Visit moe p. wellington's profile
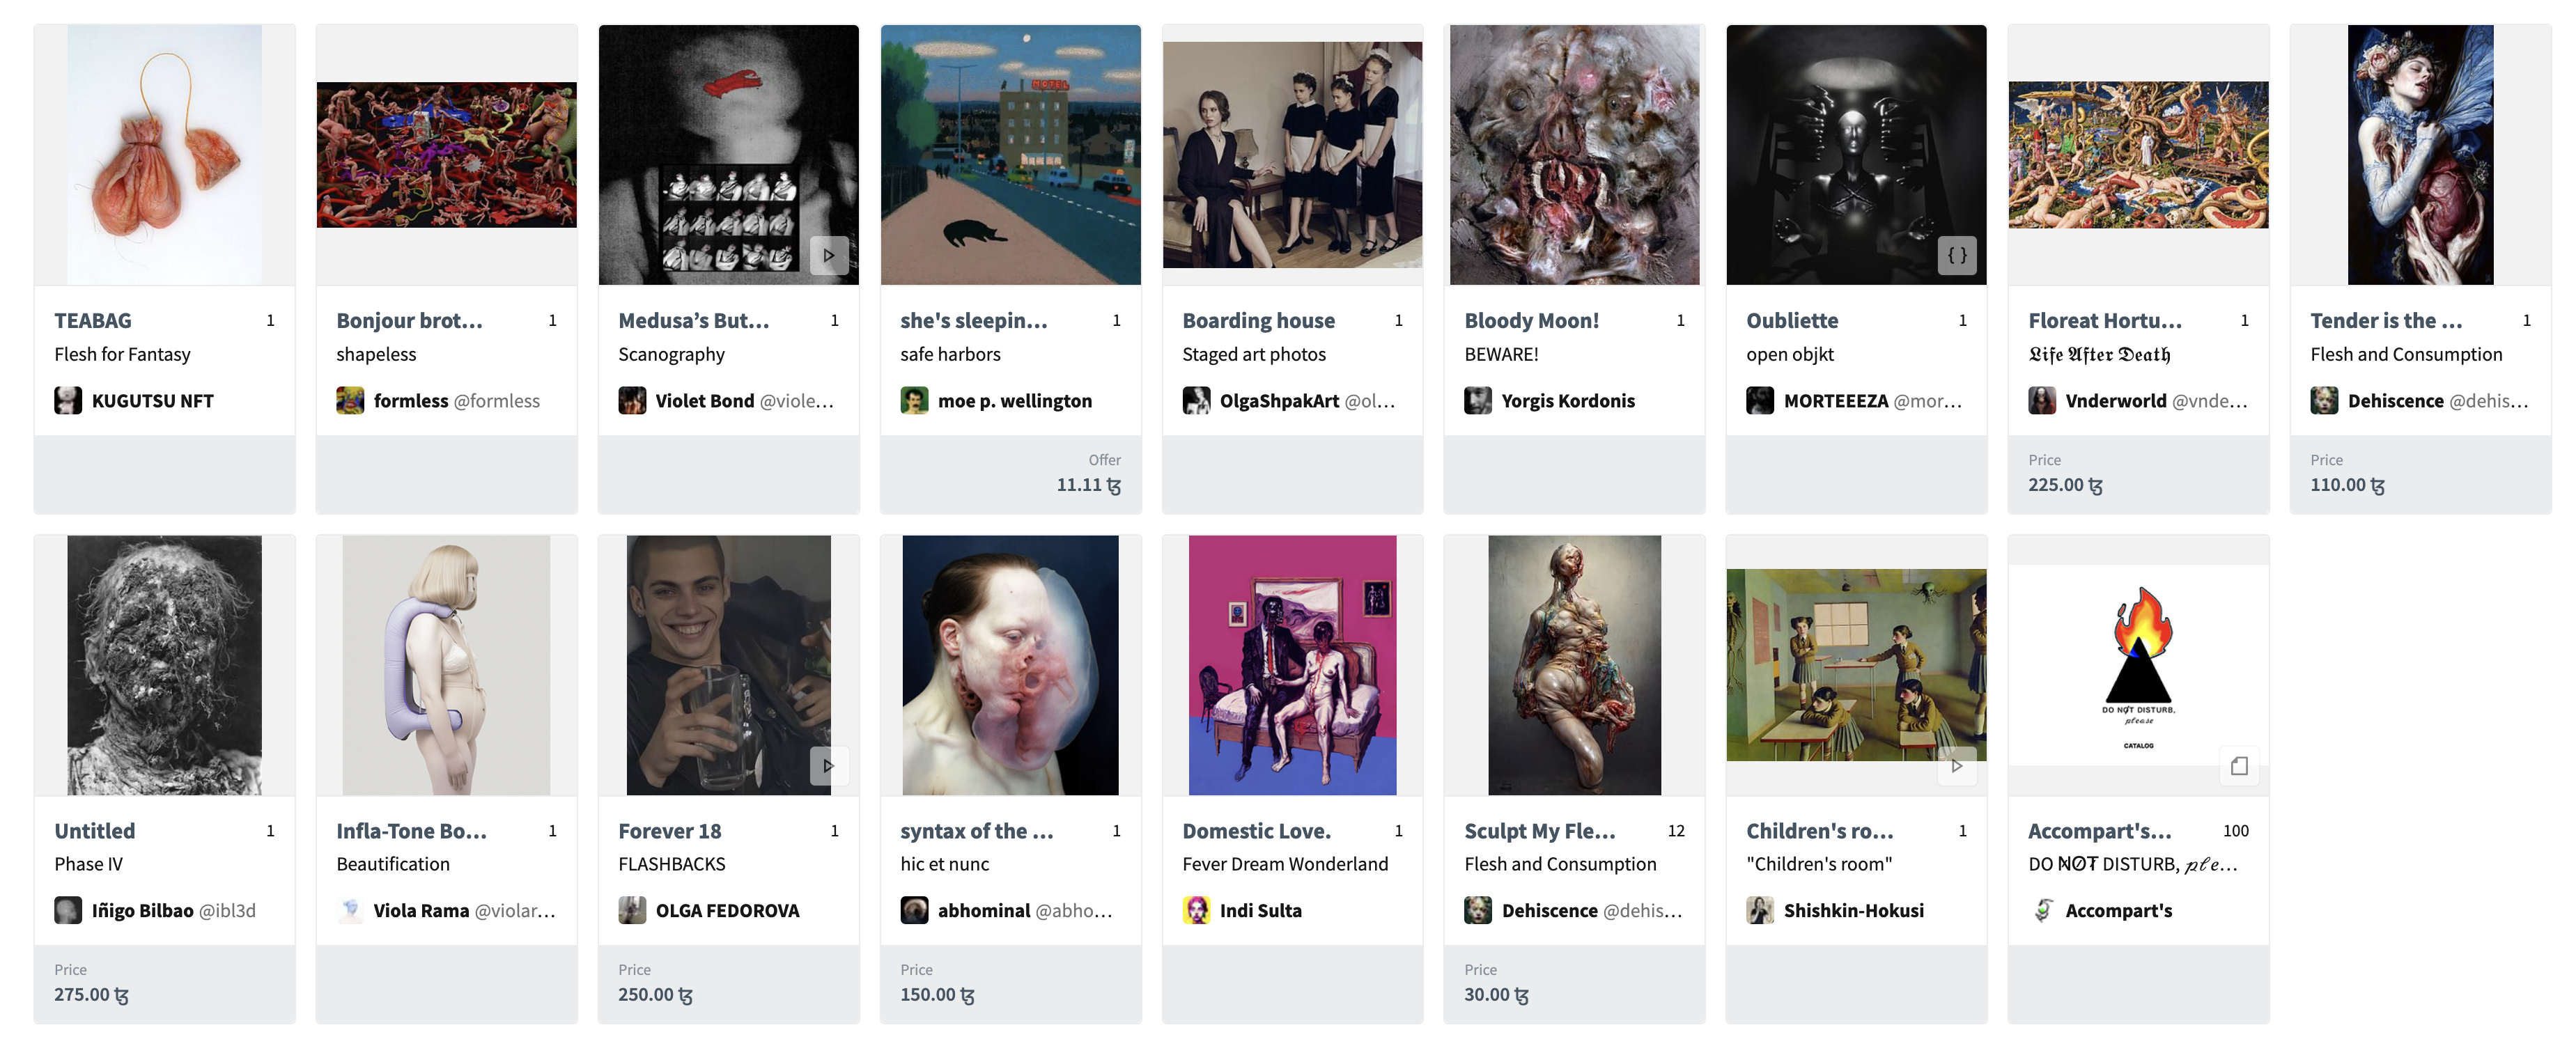The image size is (2576, 1046). pyautogui.click(x=1014, y=401)
